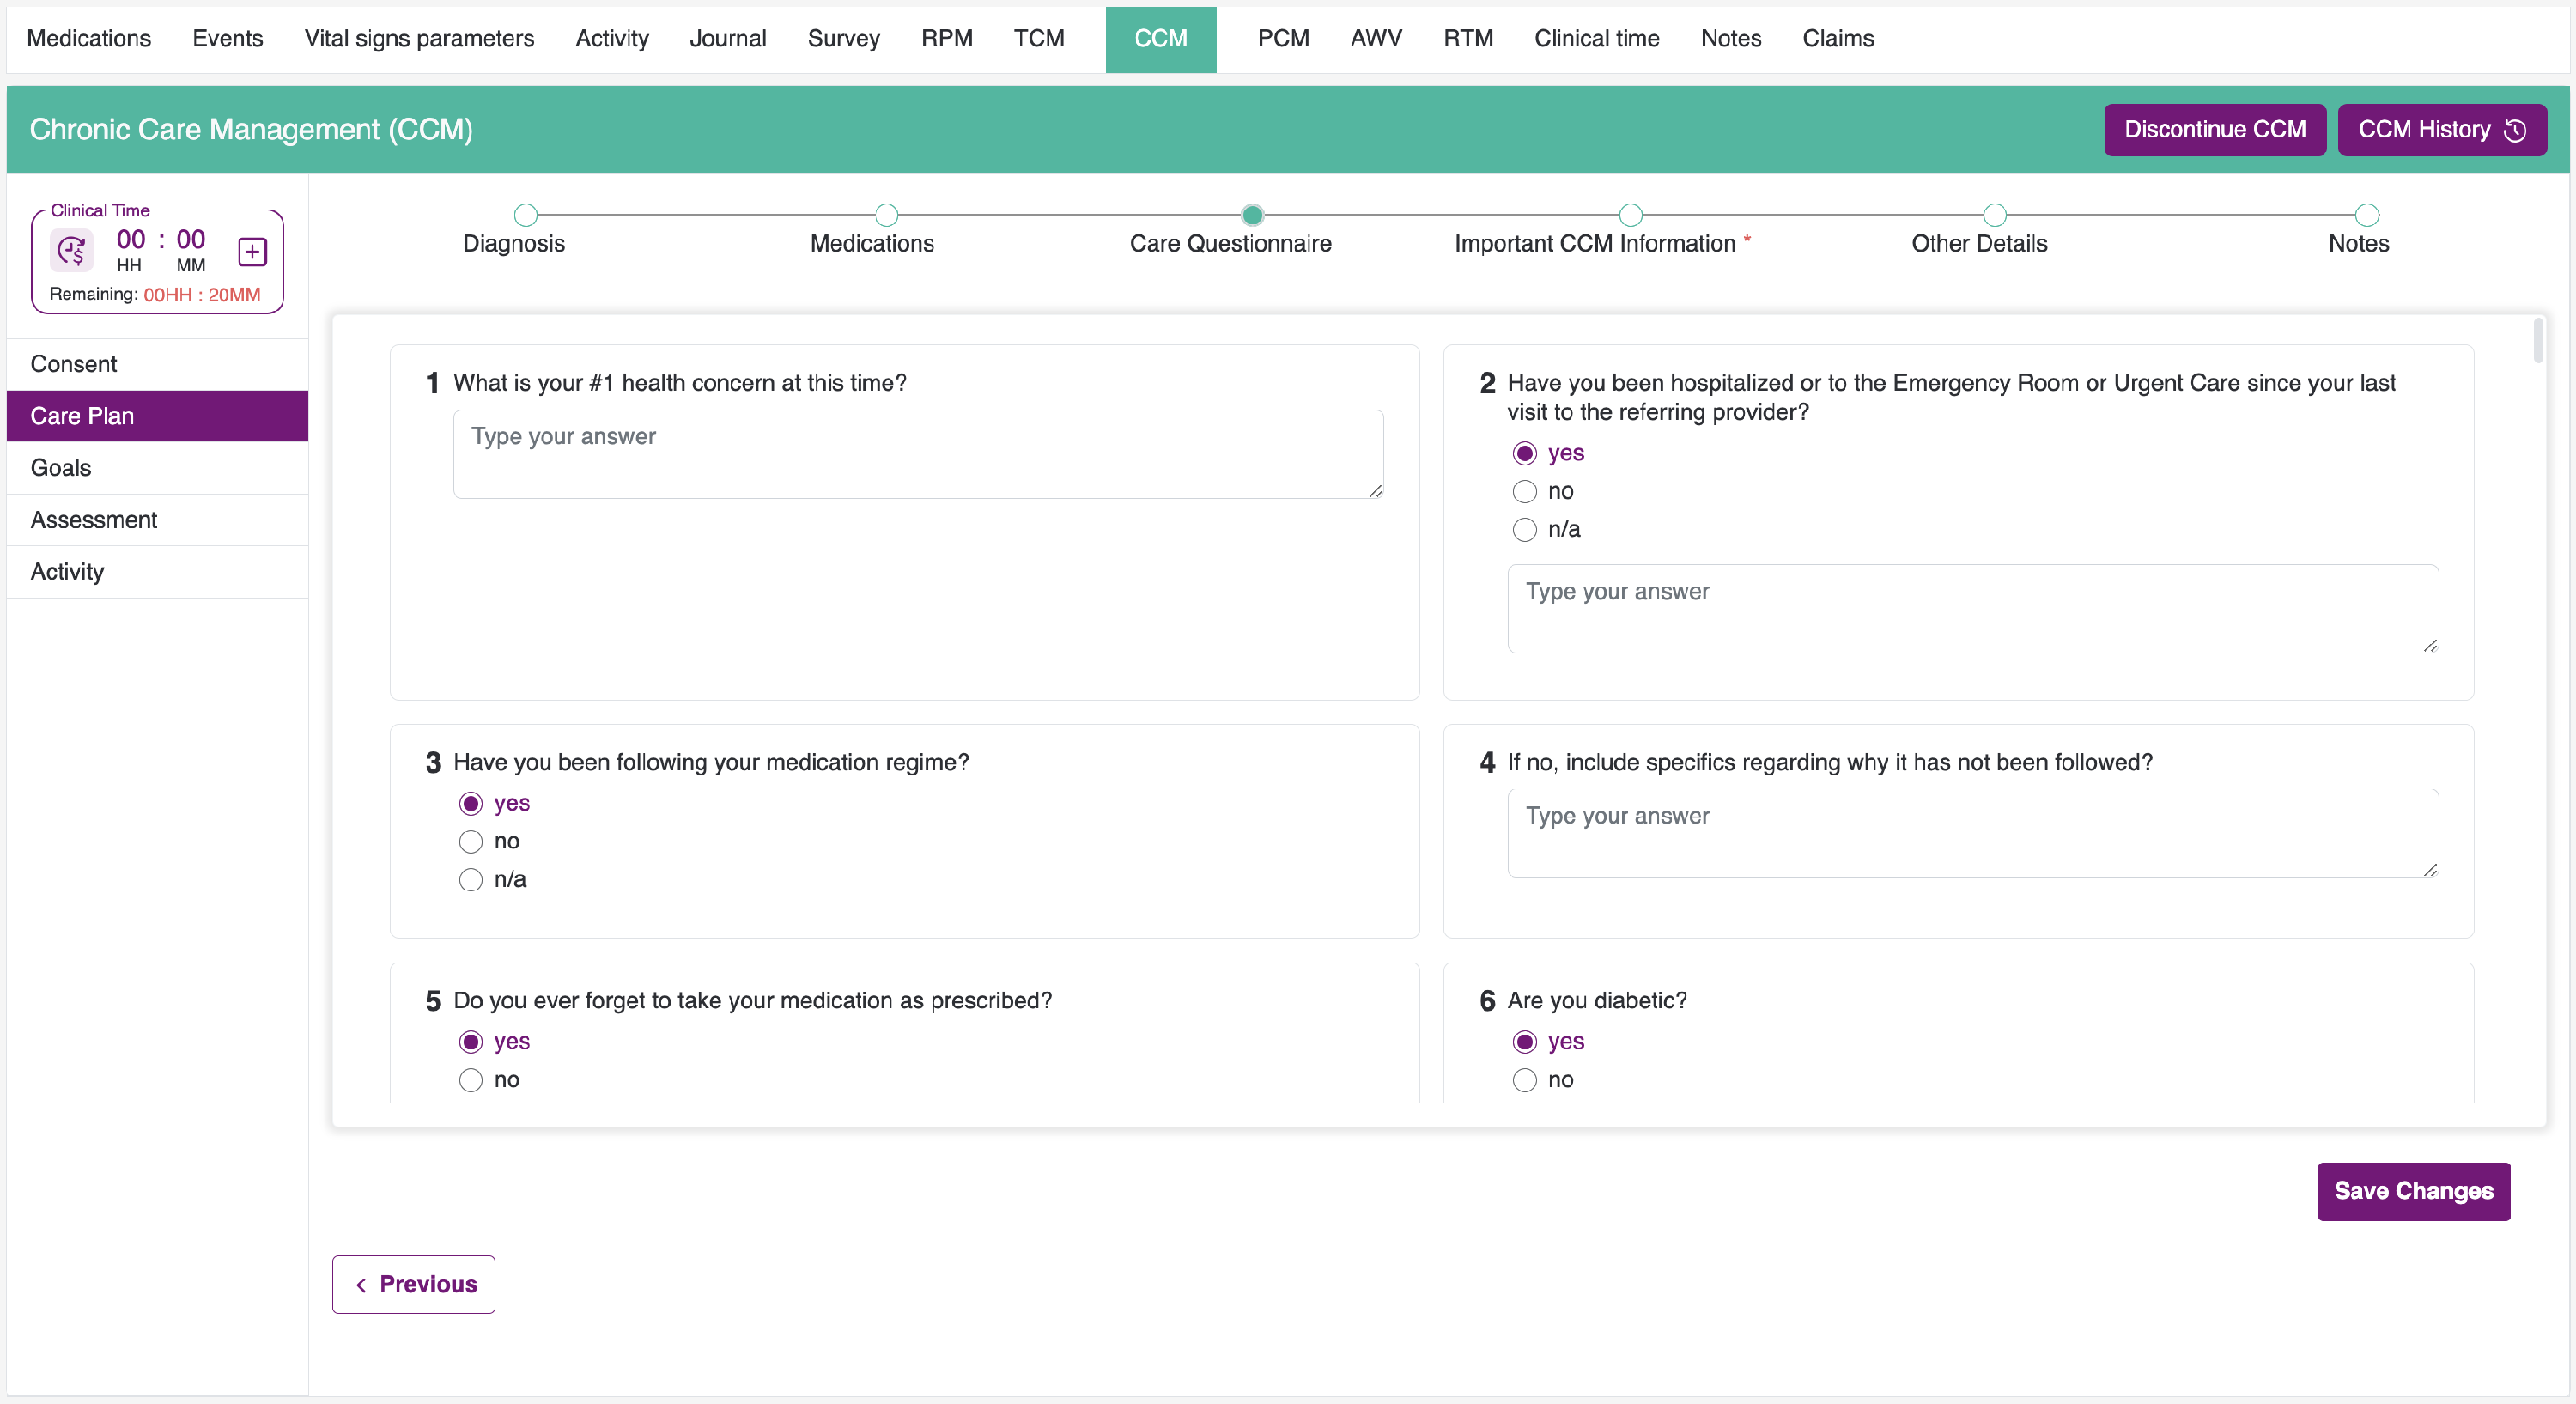Select 'n/a' for medication regime question
Image resolution: width=2576 pixels, height=1404 pixels.
click(470, 880)
